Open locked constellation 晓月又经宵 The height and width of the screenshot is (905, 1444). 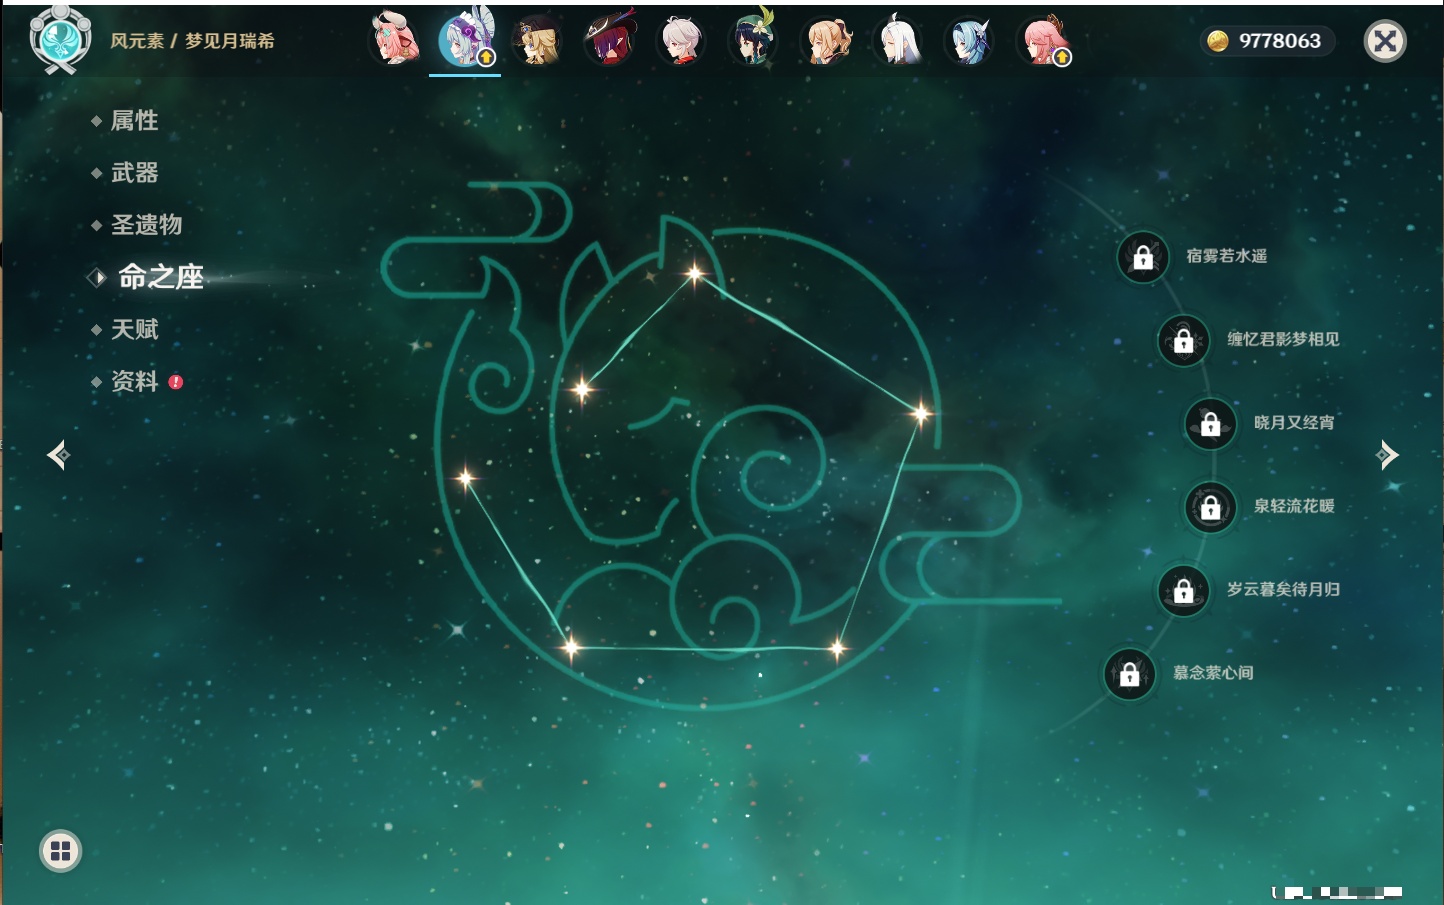[1211, 424]
